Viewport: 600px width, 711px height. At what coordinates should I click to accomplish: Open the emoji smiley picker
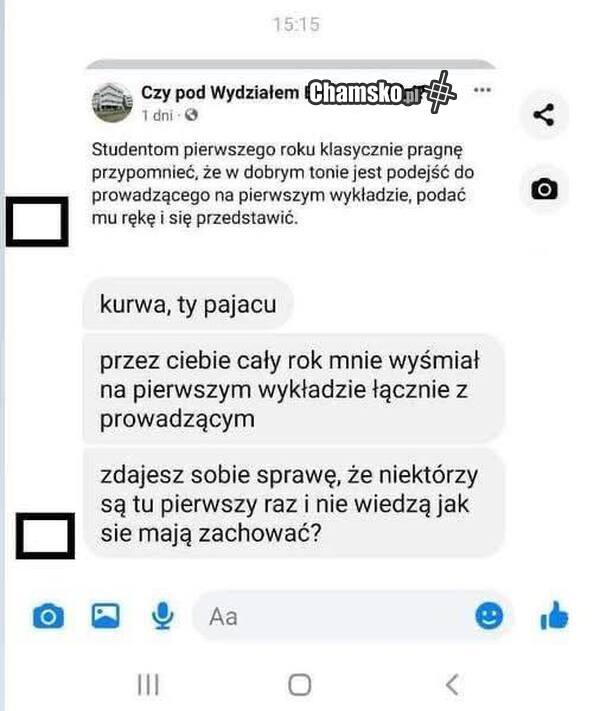pyautogui.click(x=489, y=616)
